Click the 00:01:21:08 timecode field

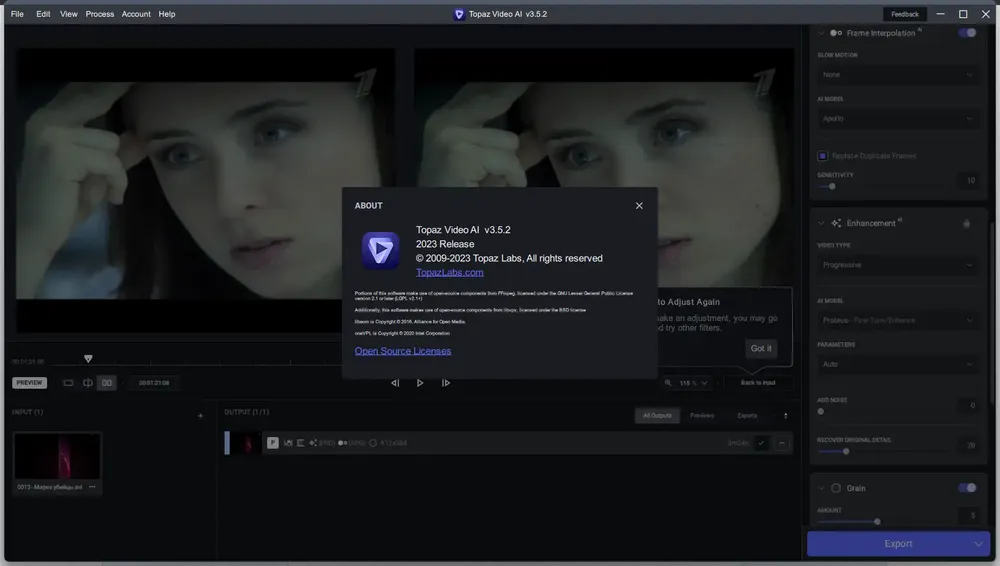154,383
